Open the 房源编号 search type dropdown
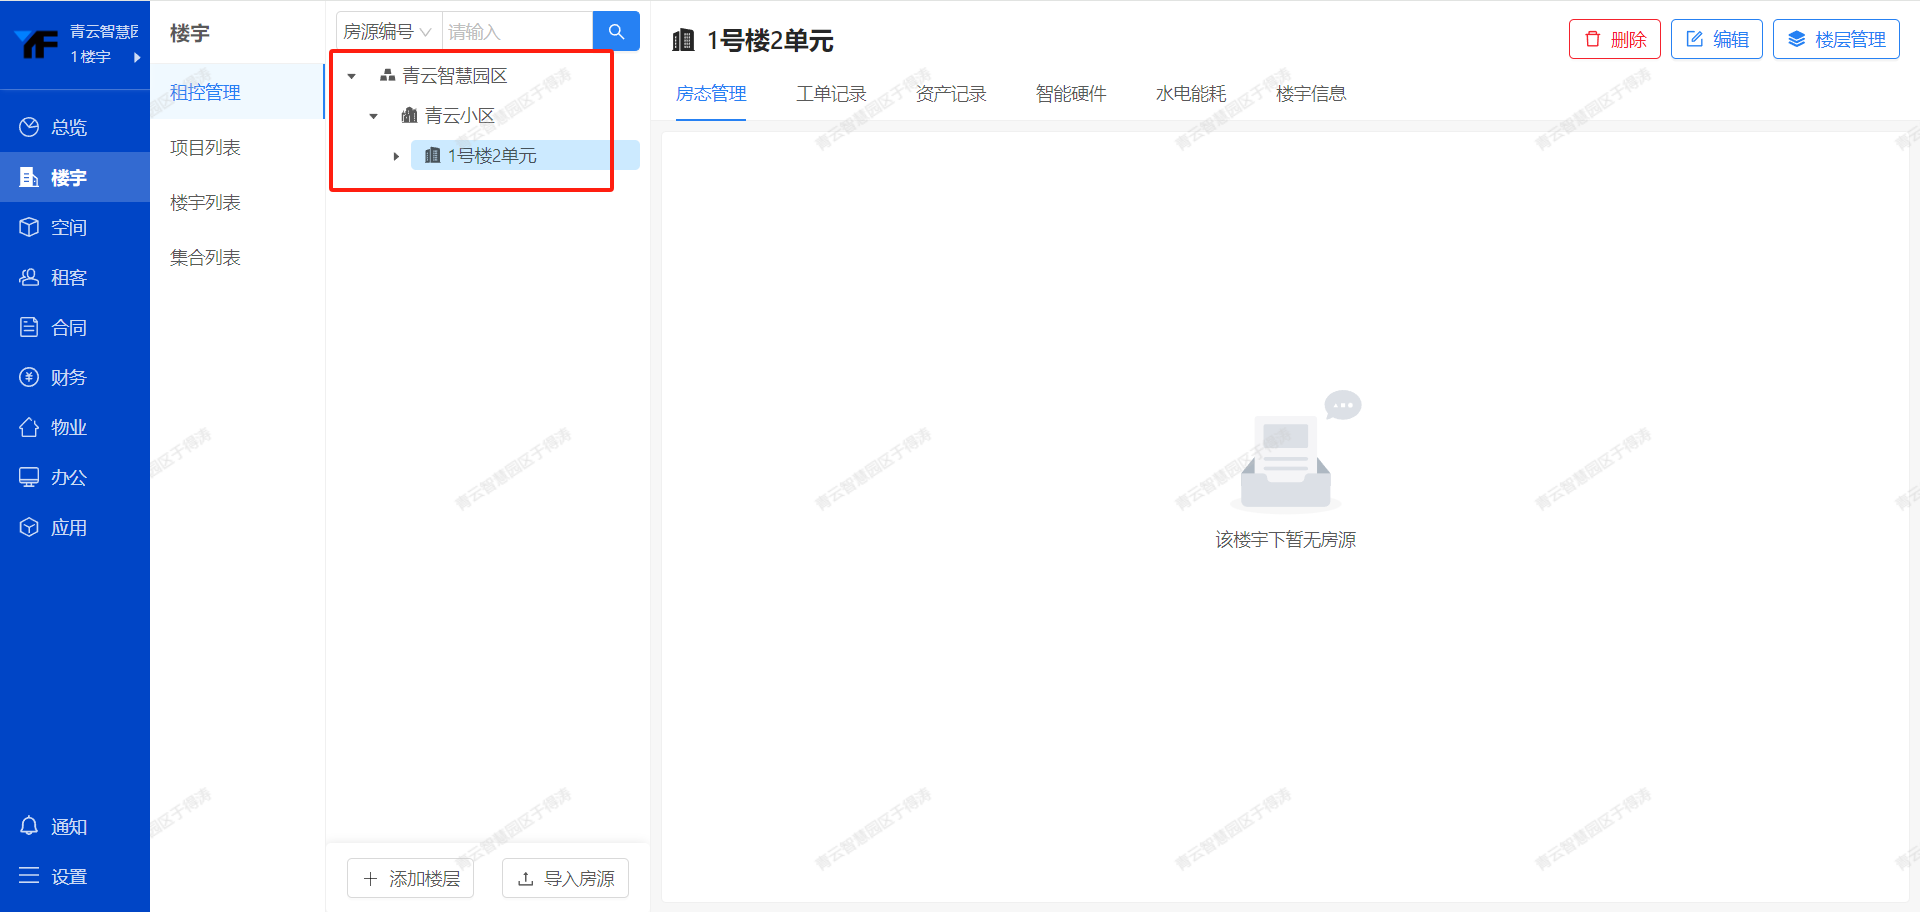 [x=388, y=32]
